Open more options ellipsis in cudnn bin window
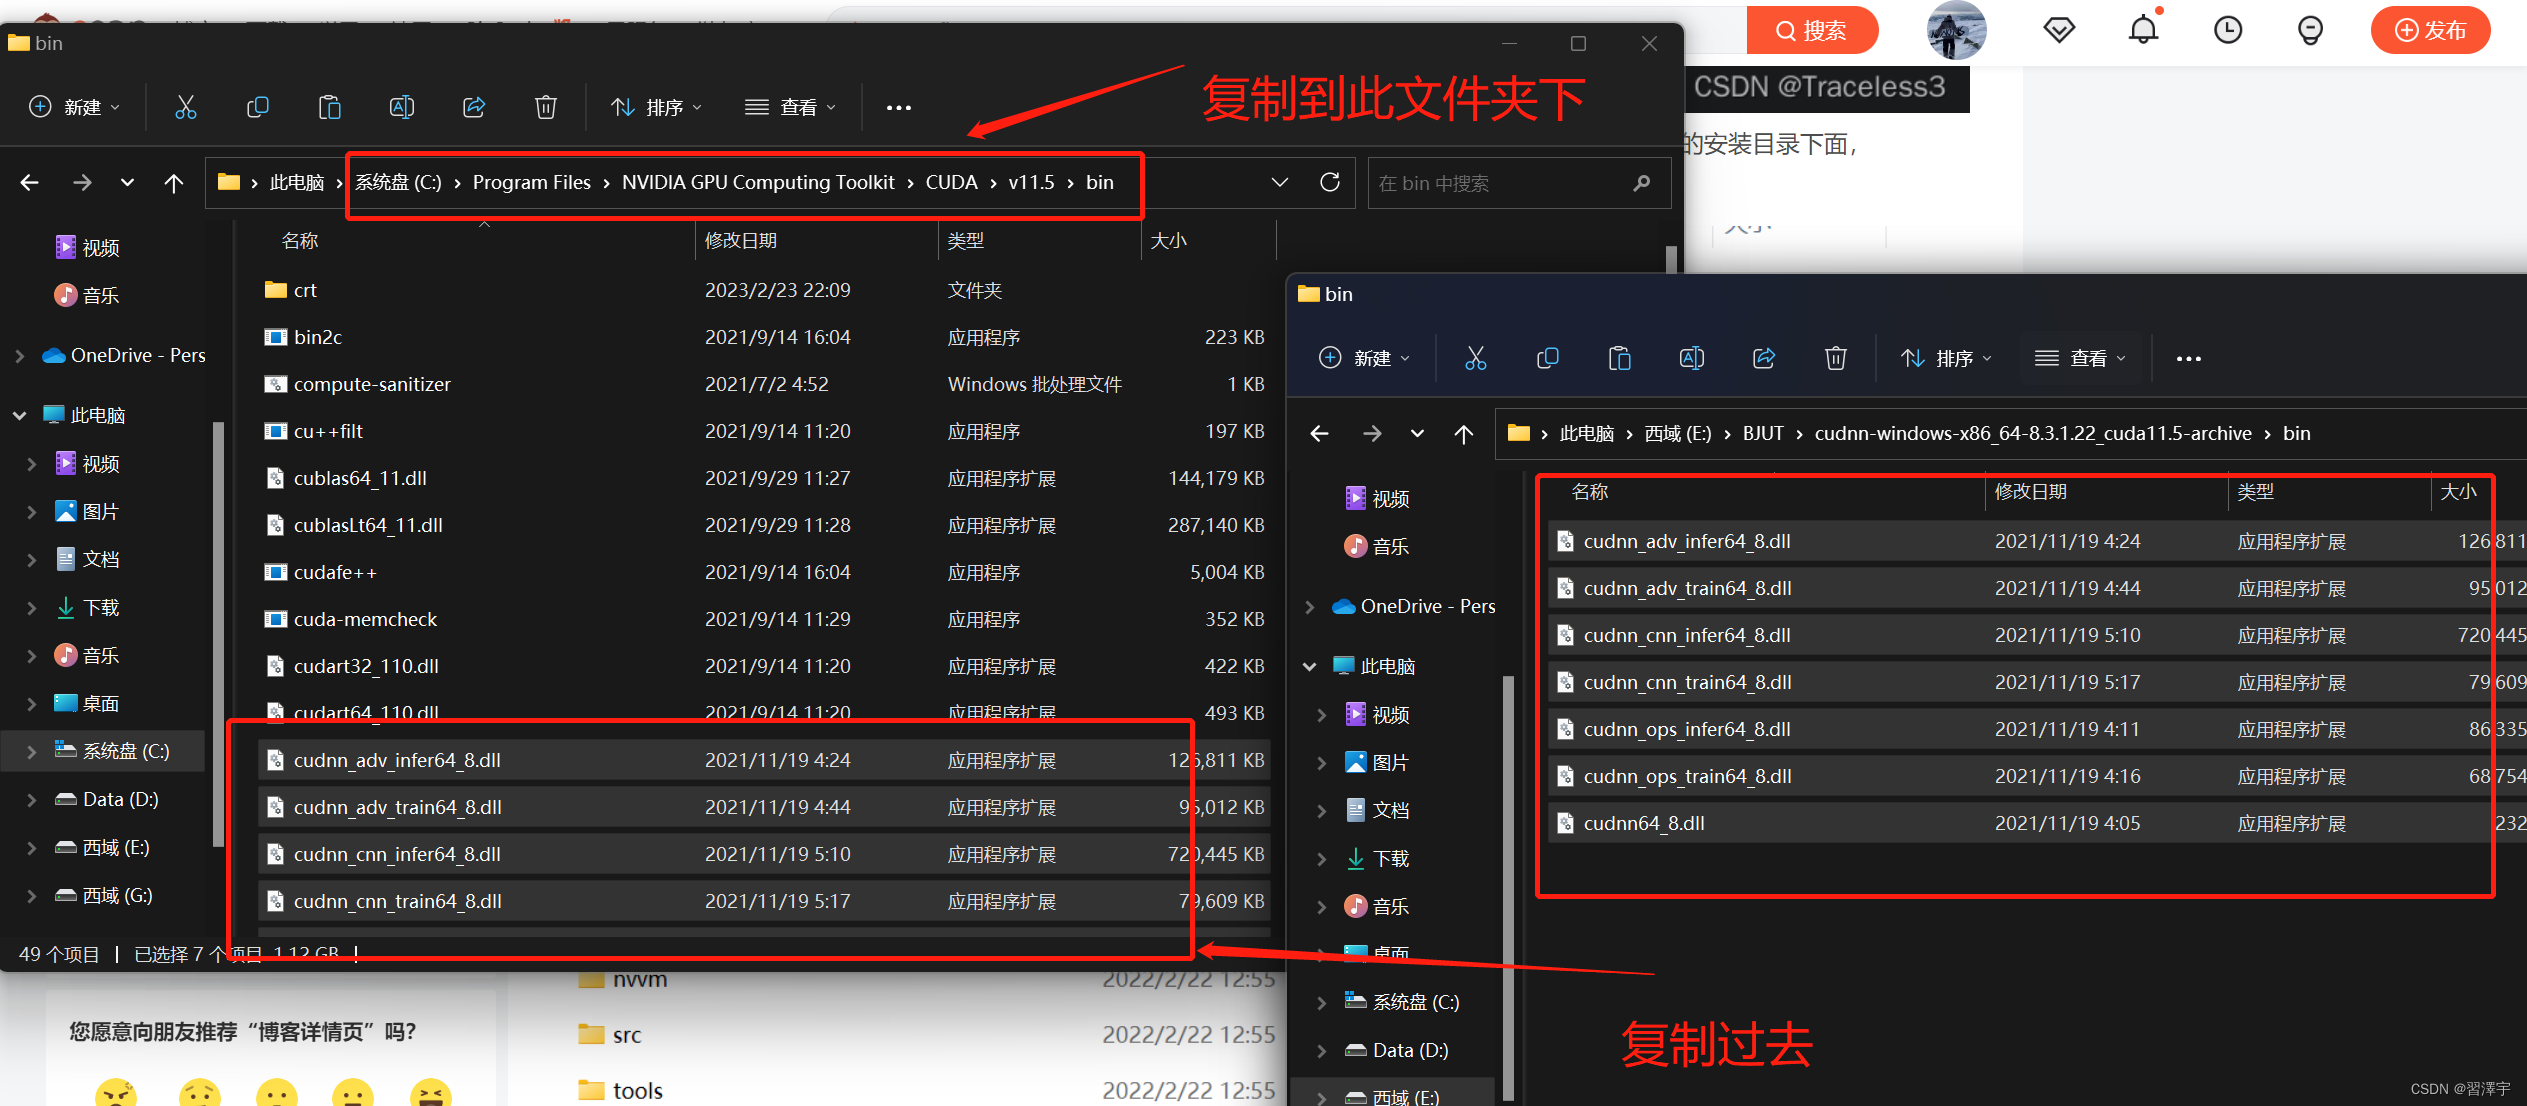Screen dimensions: 2527x1106 point(2188,359)
